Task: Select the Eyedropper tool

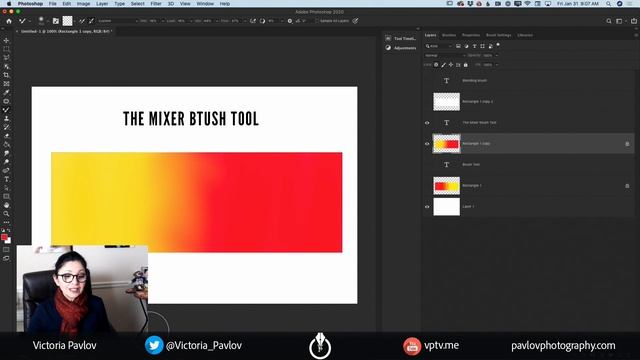Action: tap(6, 92)
